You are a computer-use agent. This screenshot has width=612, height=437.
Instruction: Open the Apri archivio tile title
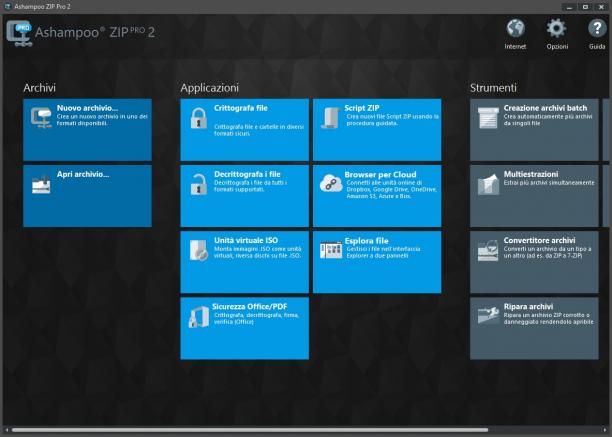tap(83, 174)
